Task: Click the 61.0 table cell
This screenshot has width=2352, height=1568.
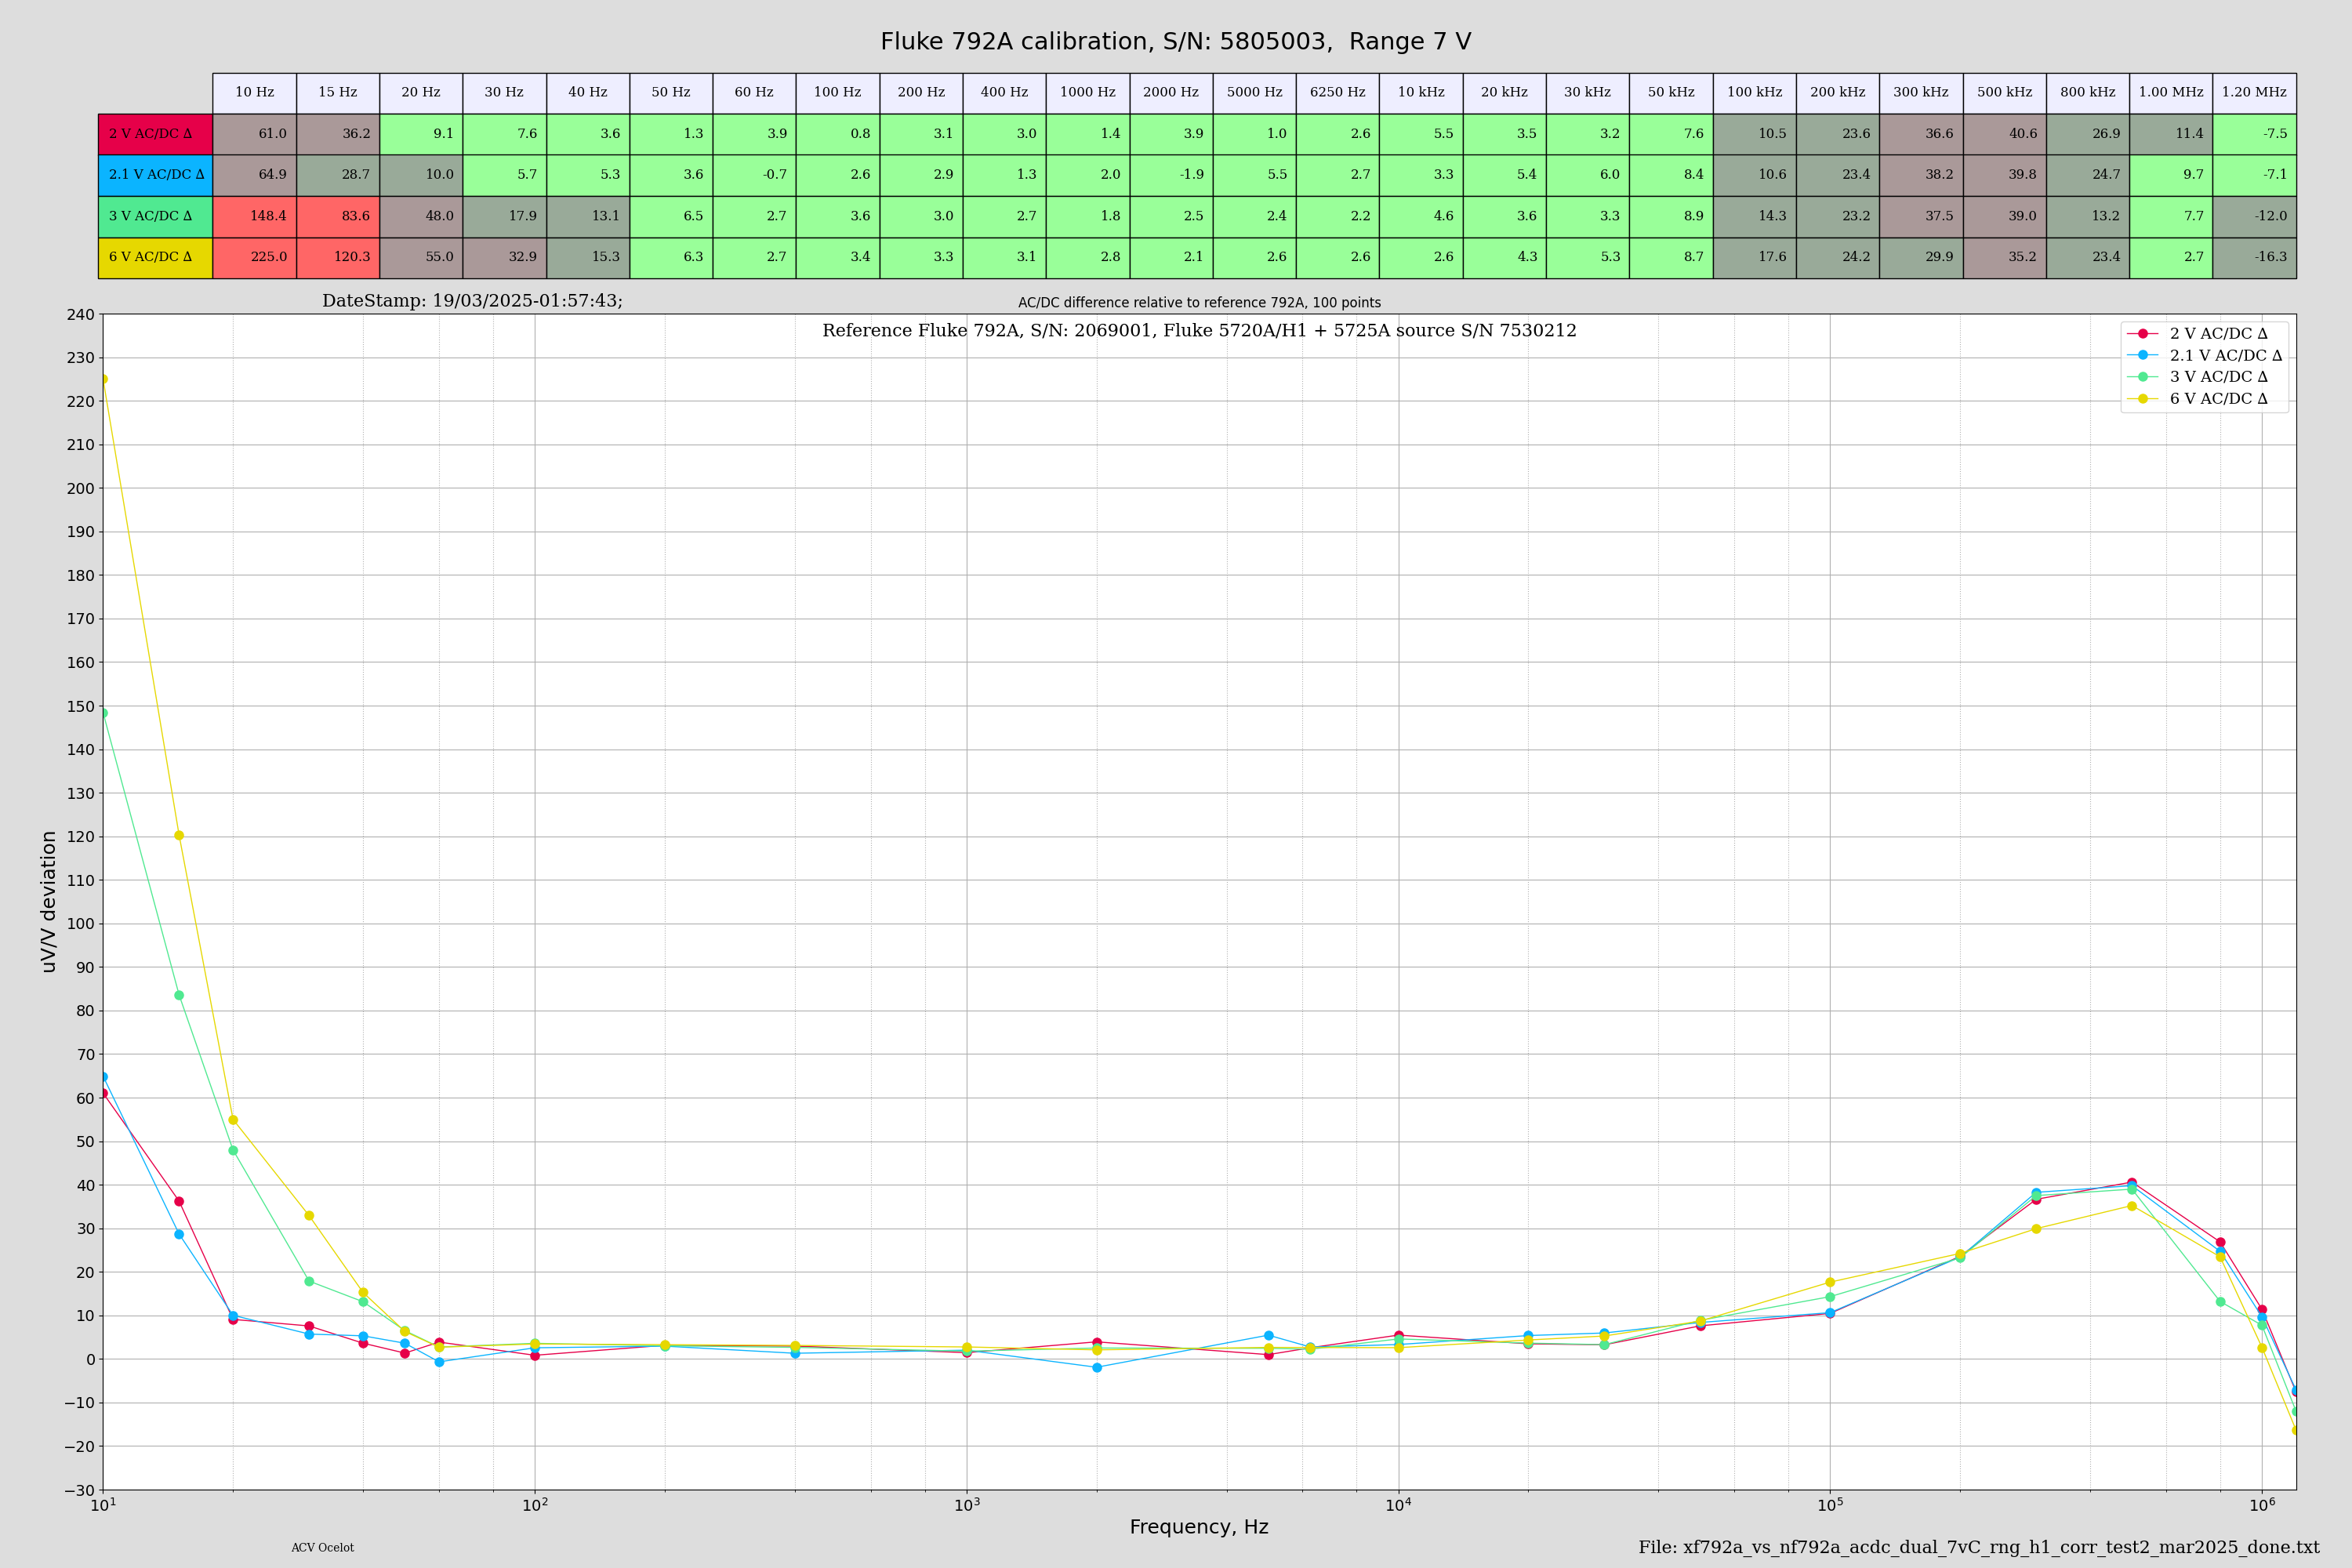Action: coord(255,134)
